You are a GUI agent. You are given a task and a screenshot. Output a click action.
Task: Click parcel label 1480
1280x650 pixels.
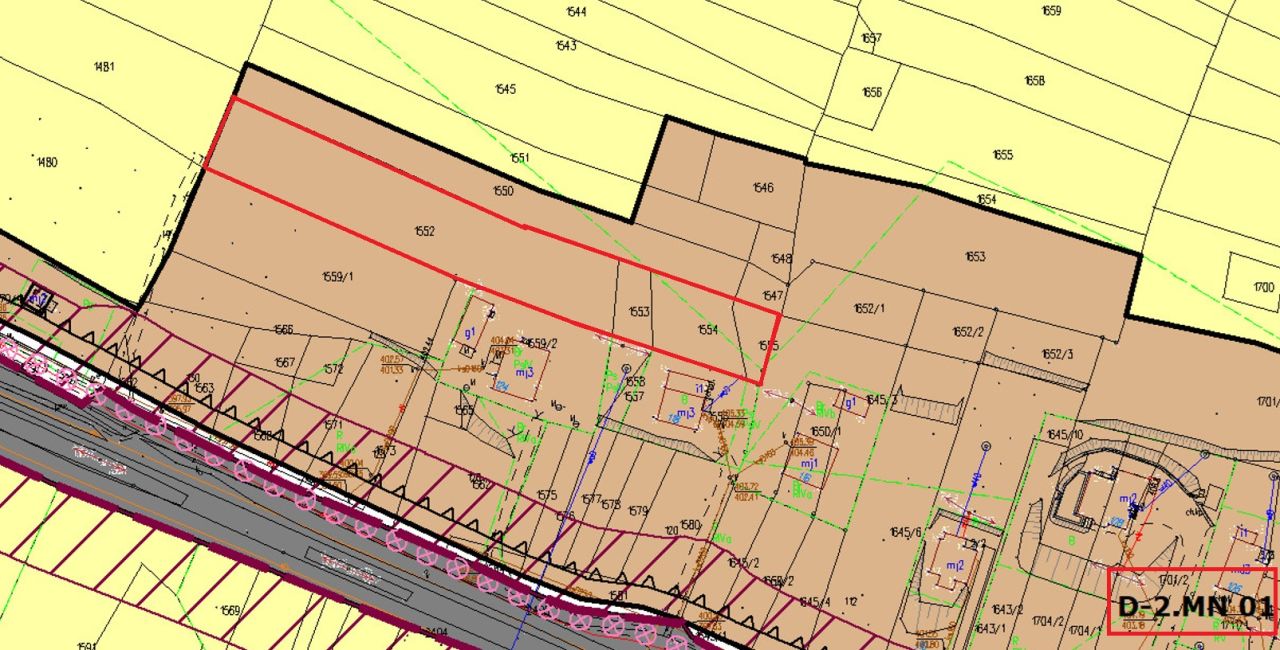[46, 161]
